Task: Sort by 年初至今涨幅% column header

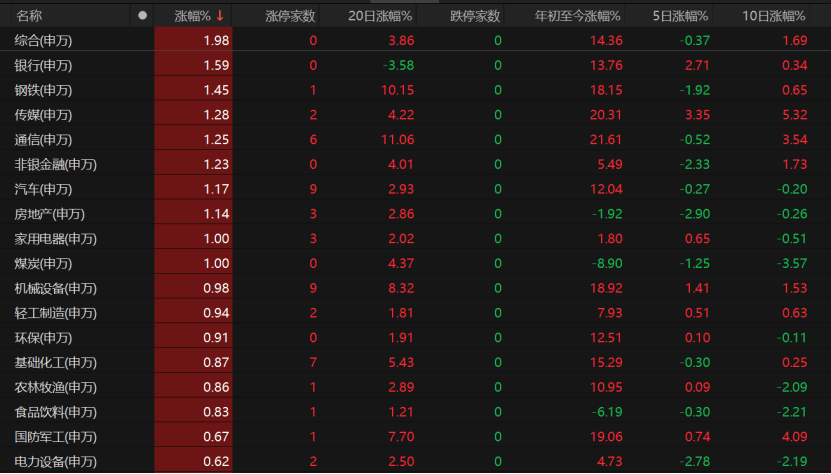Action: tap(578, 16)
